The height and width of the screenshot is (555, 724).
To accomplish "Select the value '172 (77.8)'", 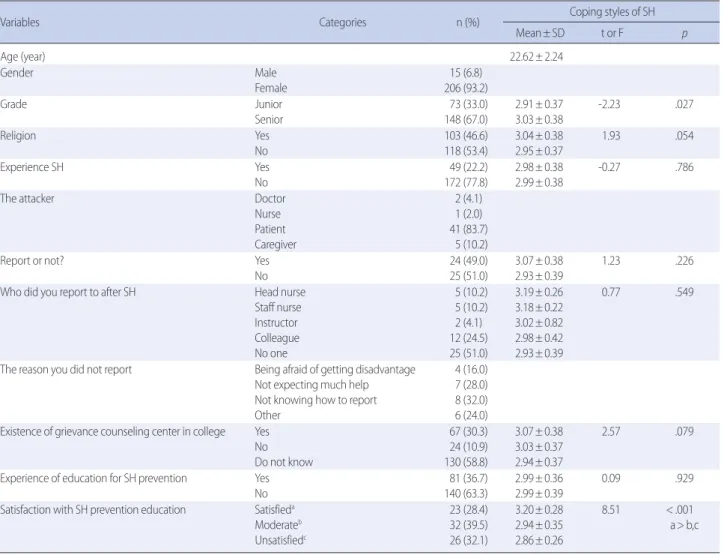I will [x=466, y=182].
